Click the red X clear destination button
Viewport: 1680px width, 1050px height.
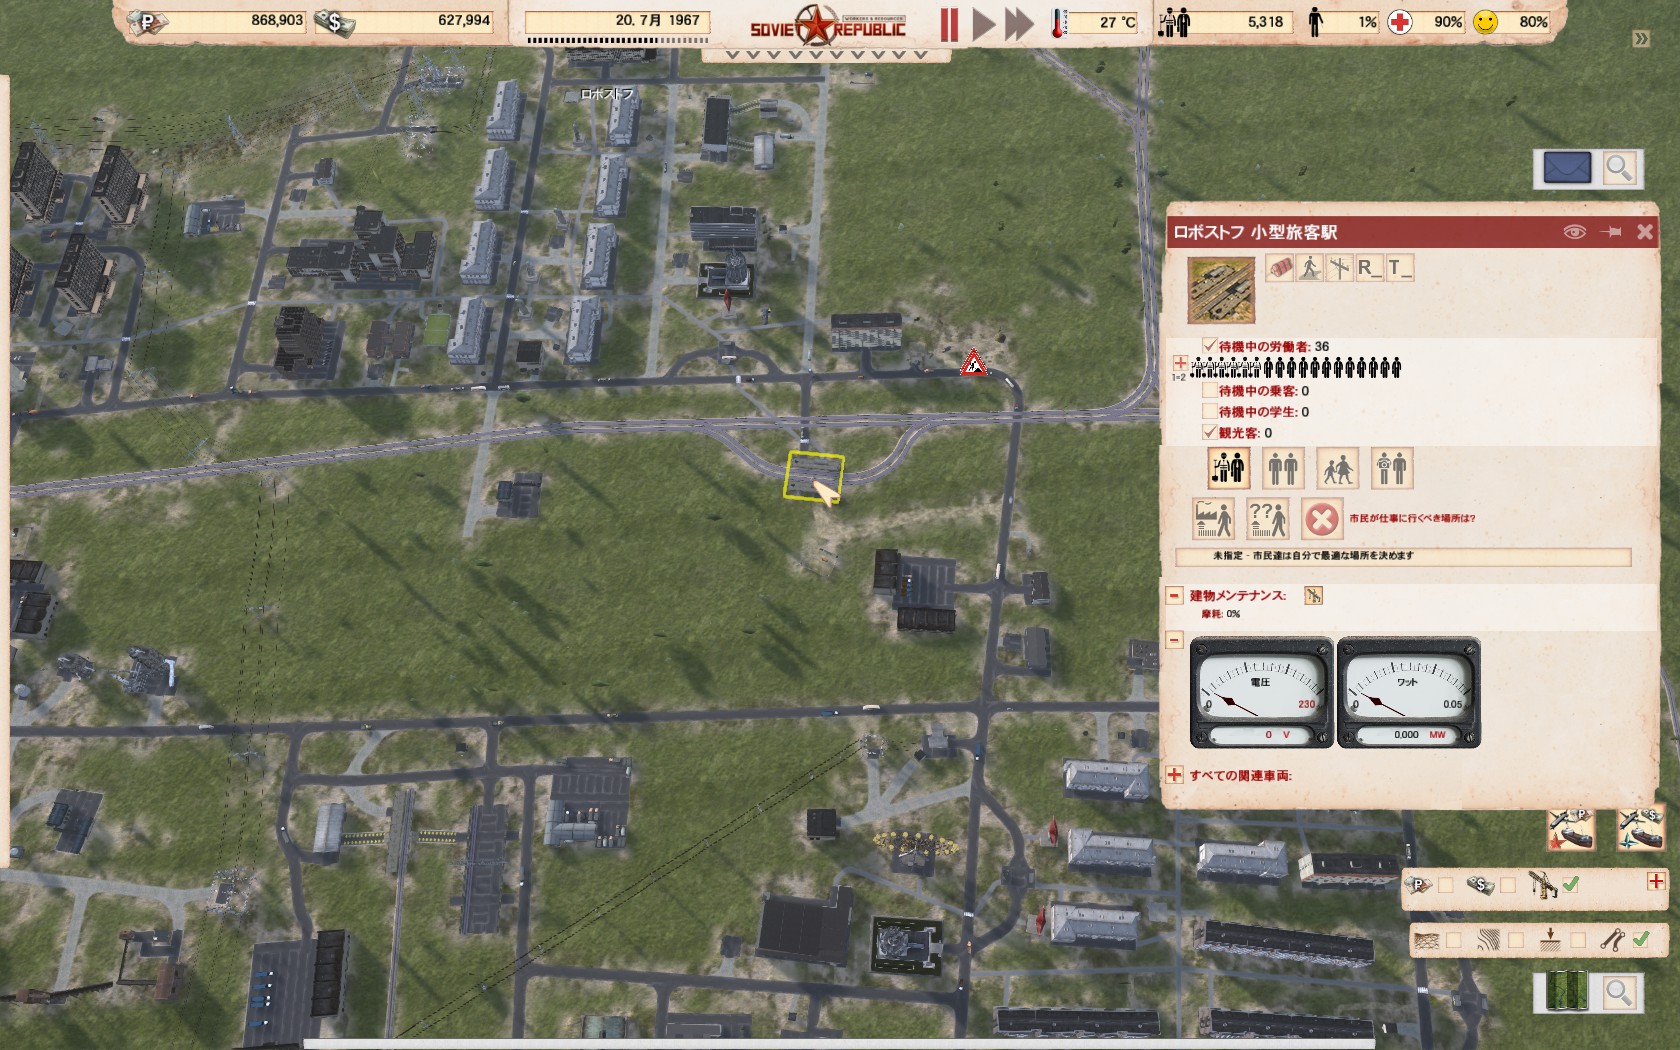click(x=1321, y=519)
